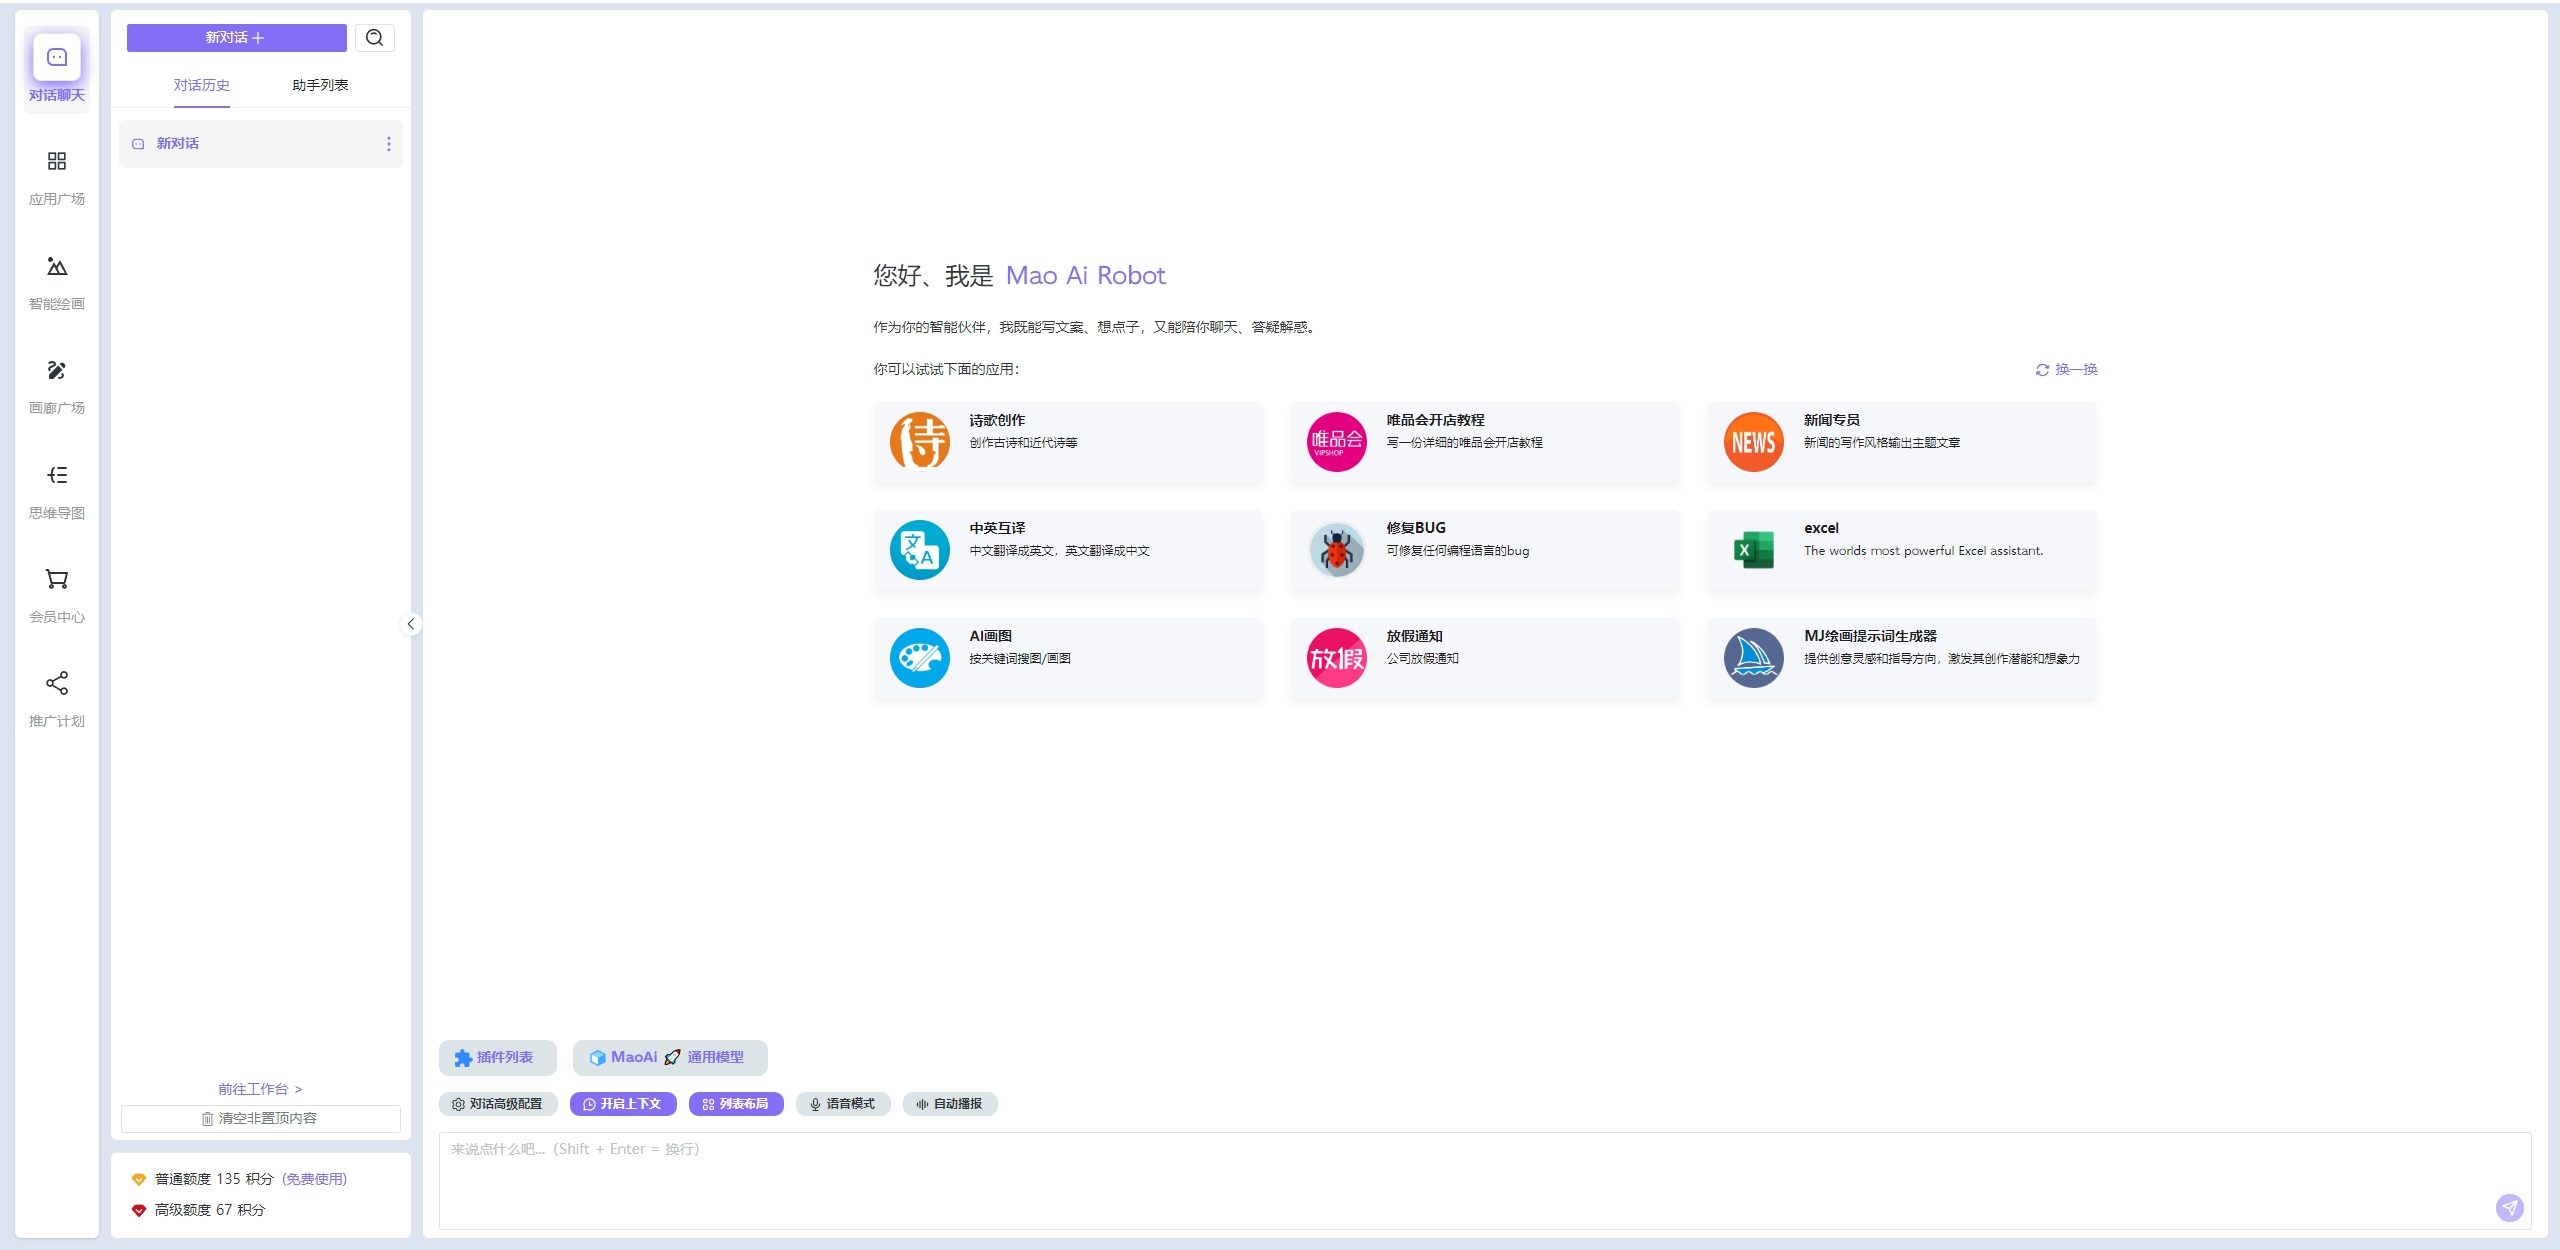This screenshot has width=2560, height=1250.
Task: Click the 中文翻译成英文，英文翻译成中文 description
Action: click(x=1059, y=551)
